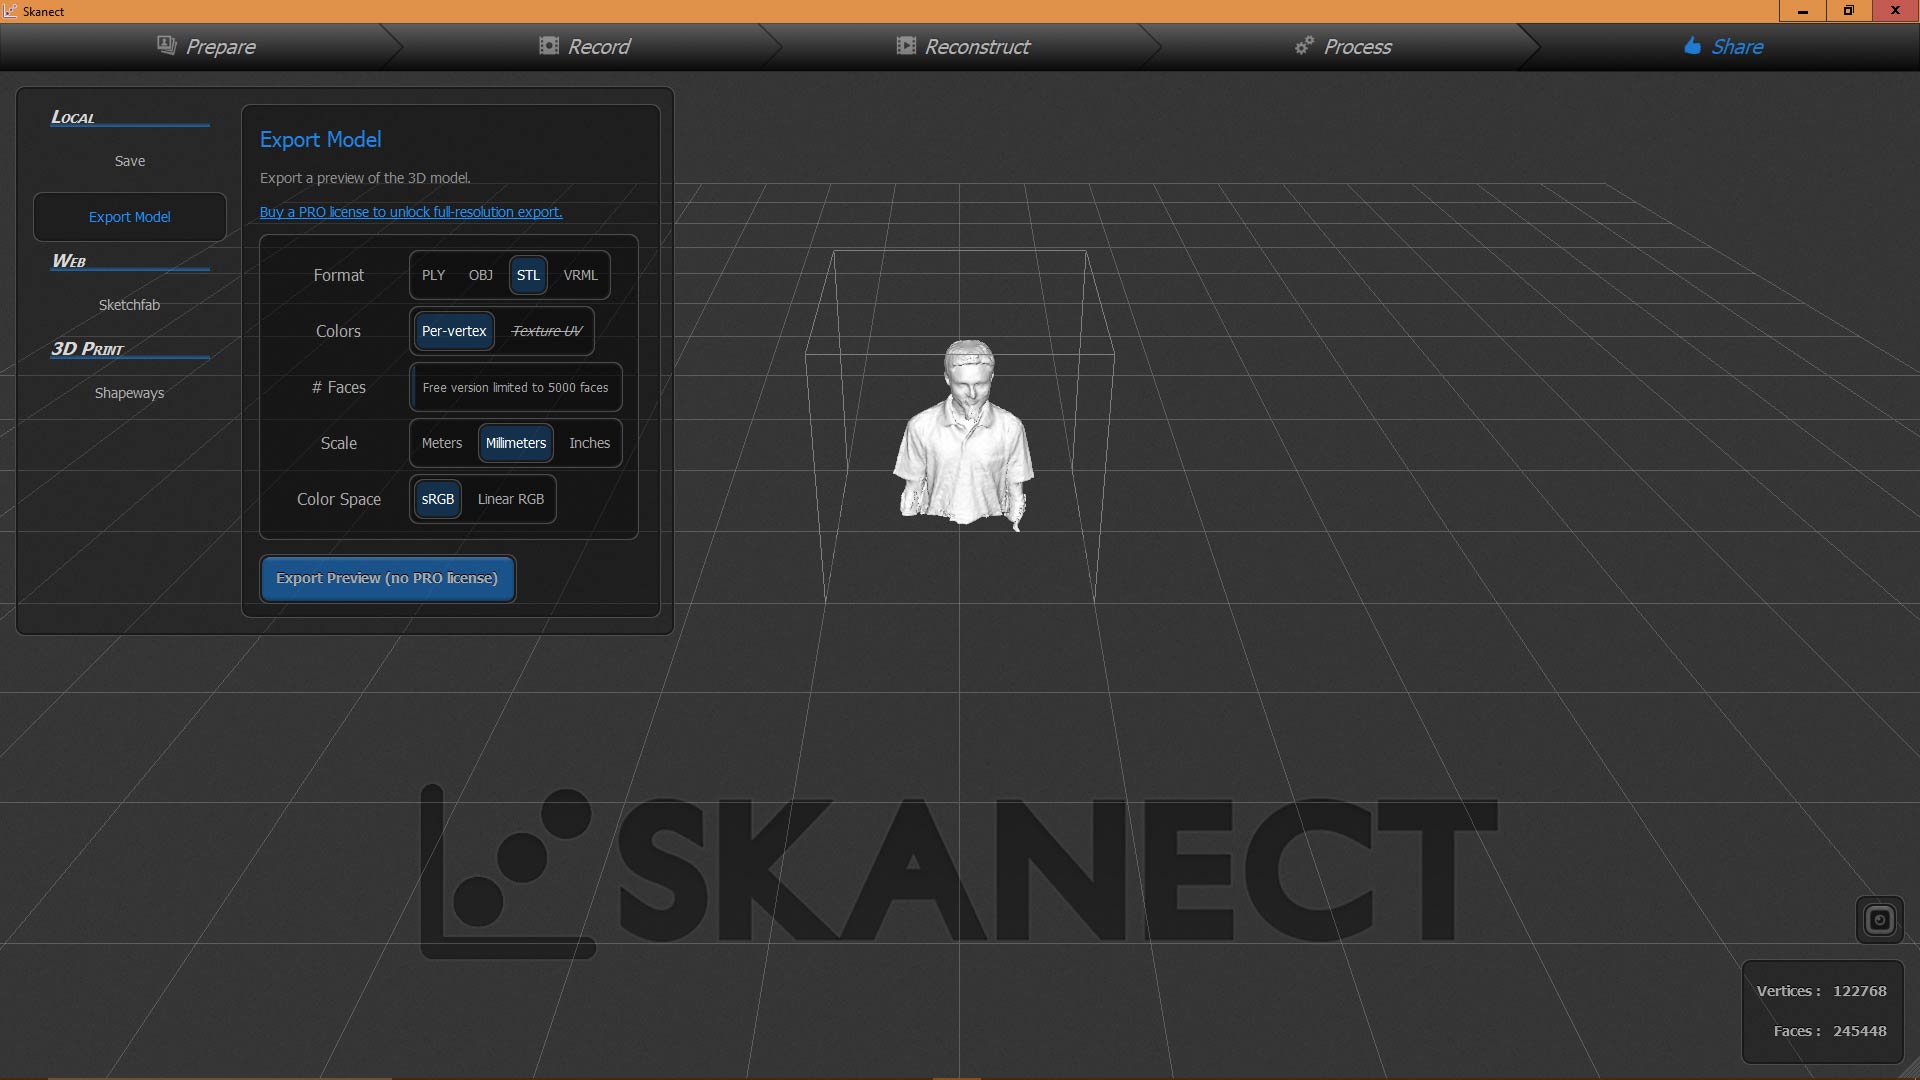This screenshot has width=1920, height=1080.
Task: Set scale to Meters
Action: [x=442, y=443]
